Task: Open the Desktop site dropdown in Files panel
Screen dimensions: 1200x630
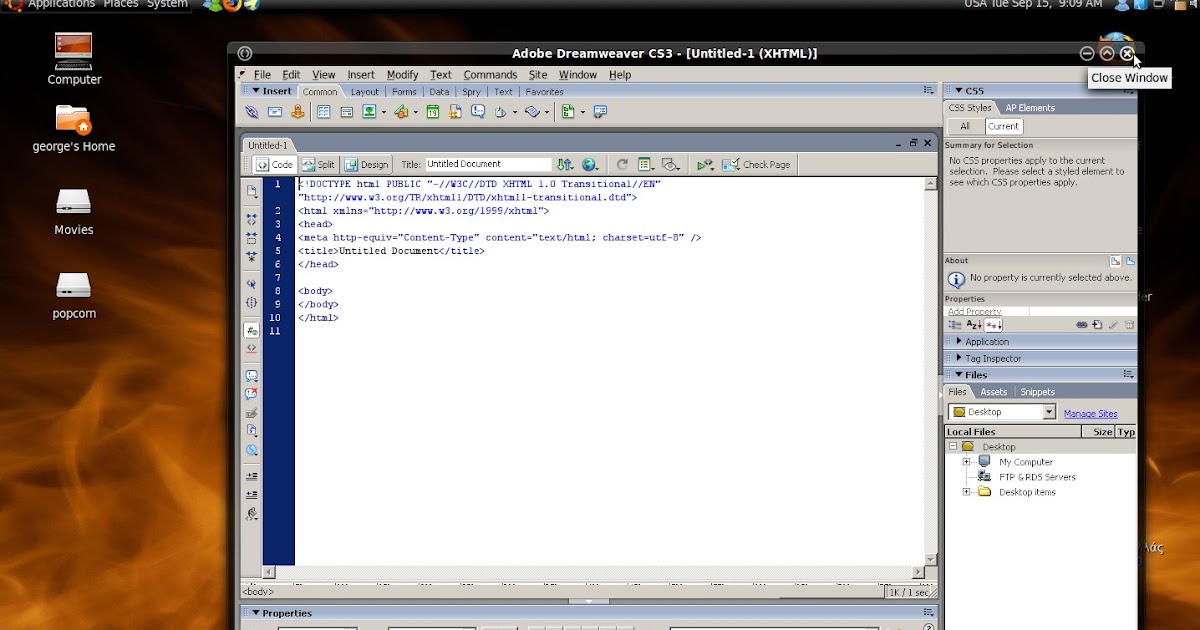Action: 1049,412
